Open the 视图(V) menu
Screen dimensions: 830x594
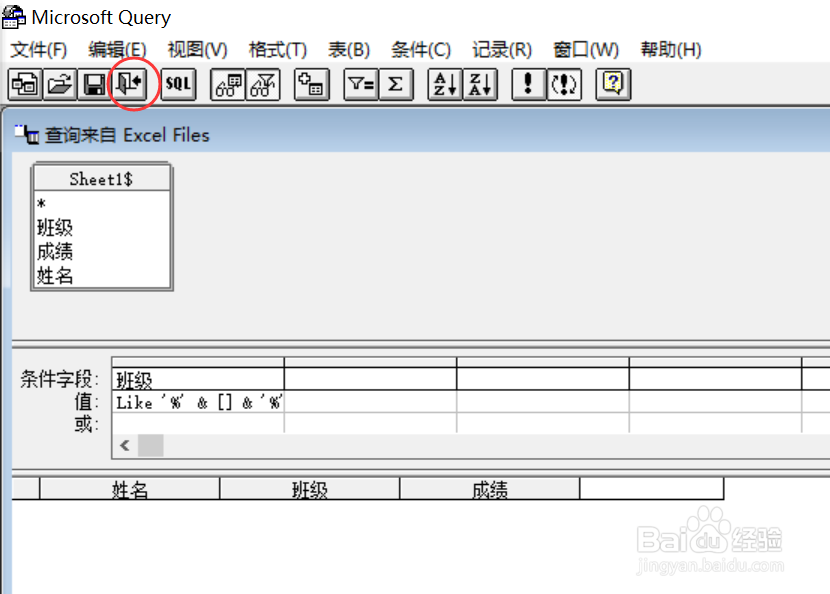pos(197,50)
